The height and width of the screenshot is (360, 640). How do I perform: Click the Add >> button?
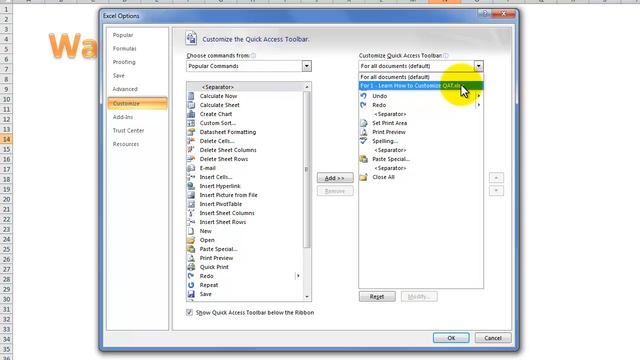[x=335, y=178]
